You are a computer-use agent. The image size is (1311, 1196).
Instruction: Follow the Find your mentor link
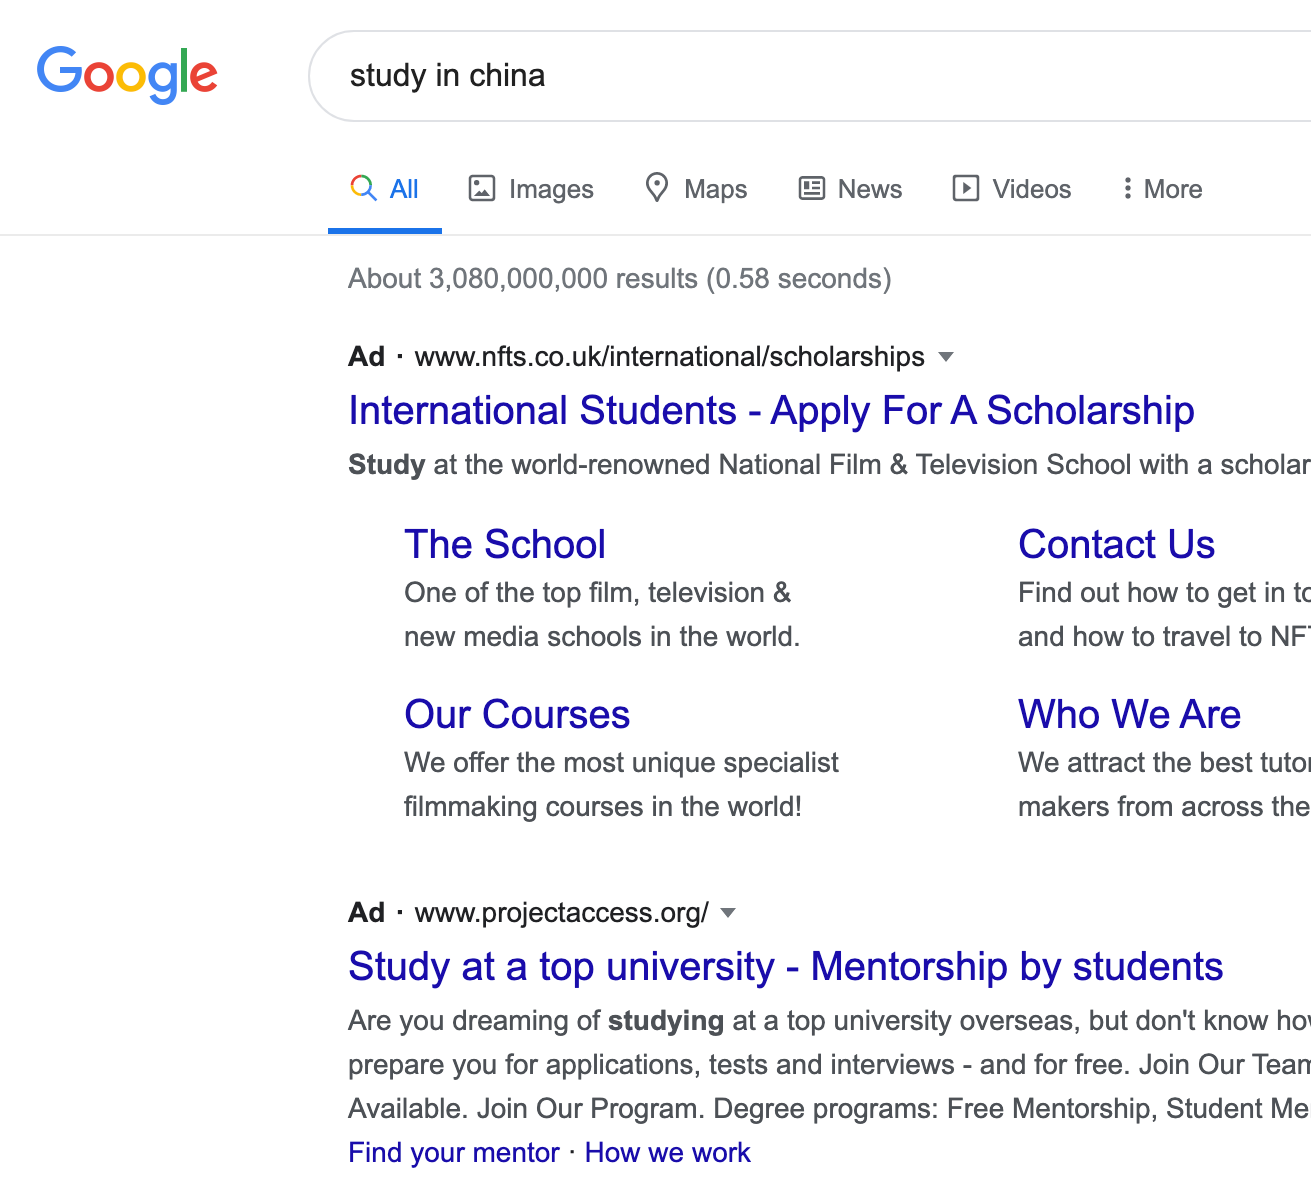pyautogui.click(x=453, y=1153)
